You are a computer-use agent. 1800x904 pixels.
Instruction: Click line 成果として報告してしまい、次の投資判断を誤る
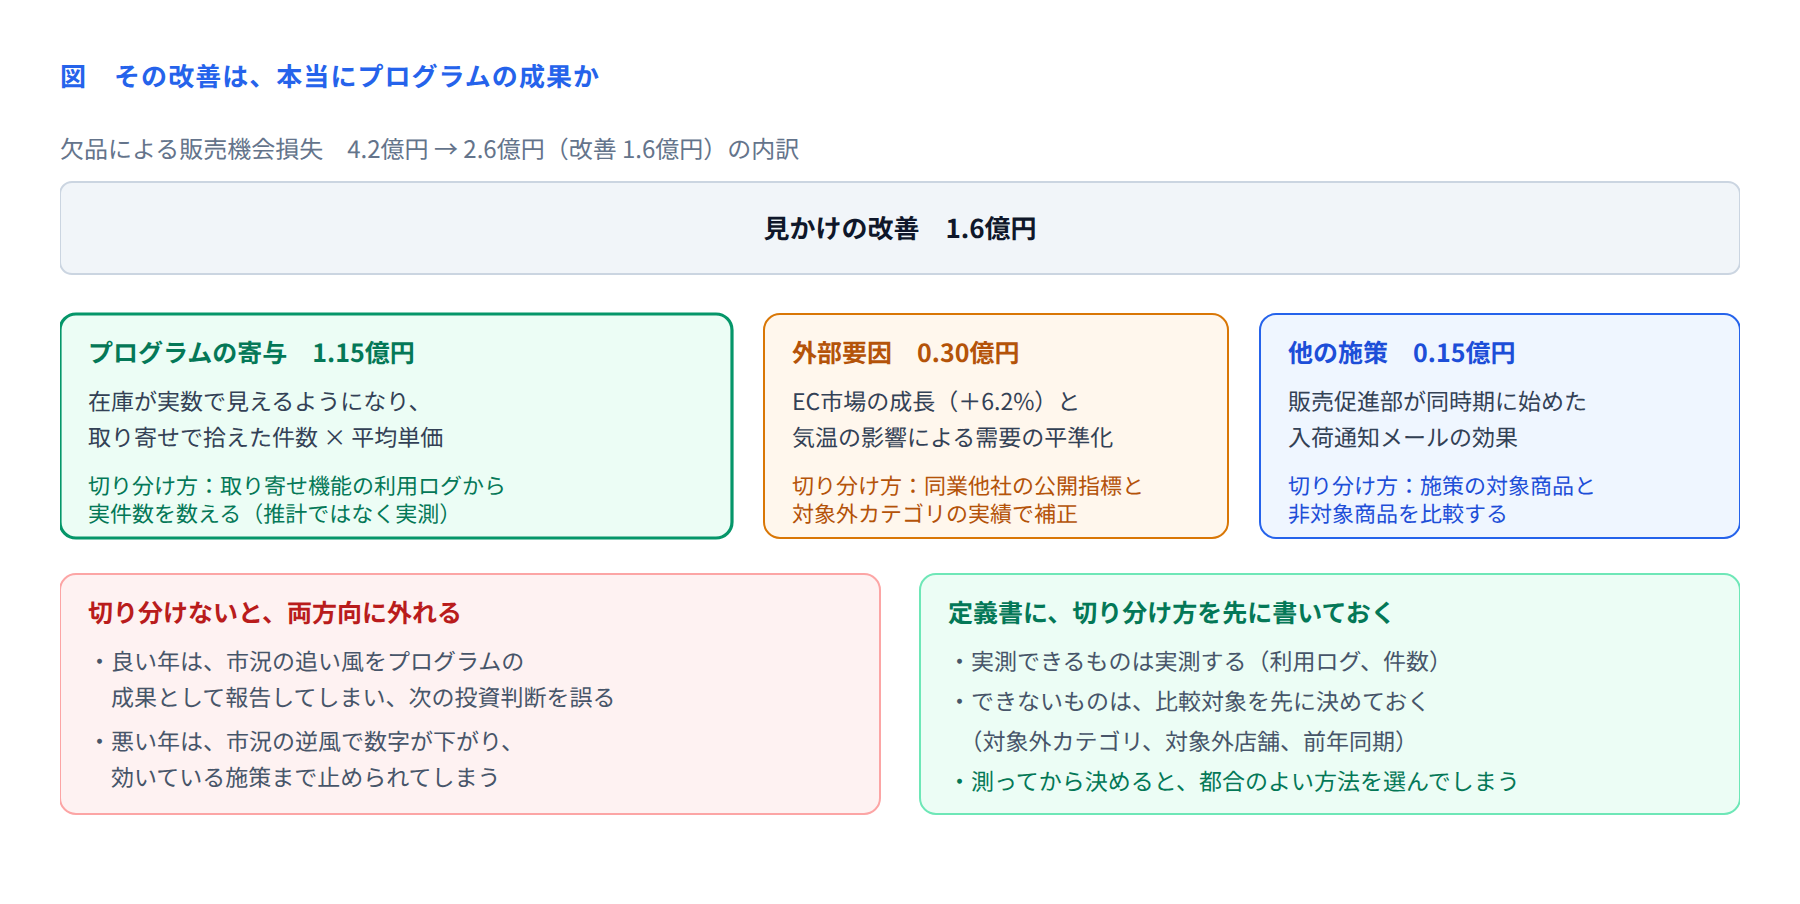pyautogui.click(x=363, y=697)
